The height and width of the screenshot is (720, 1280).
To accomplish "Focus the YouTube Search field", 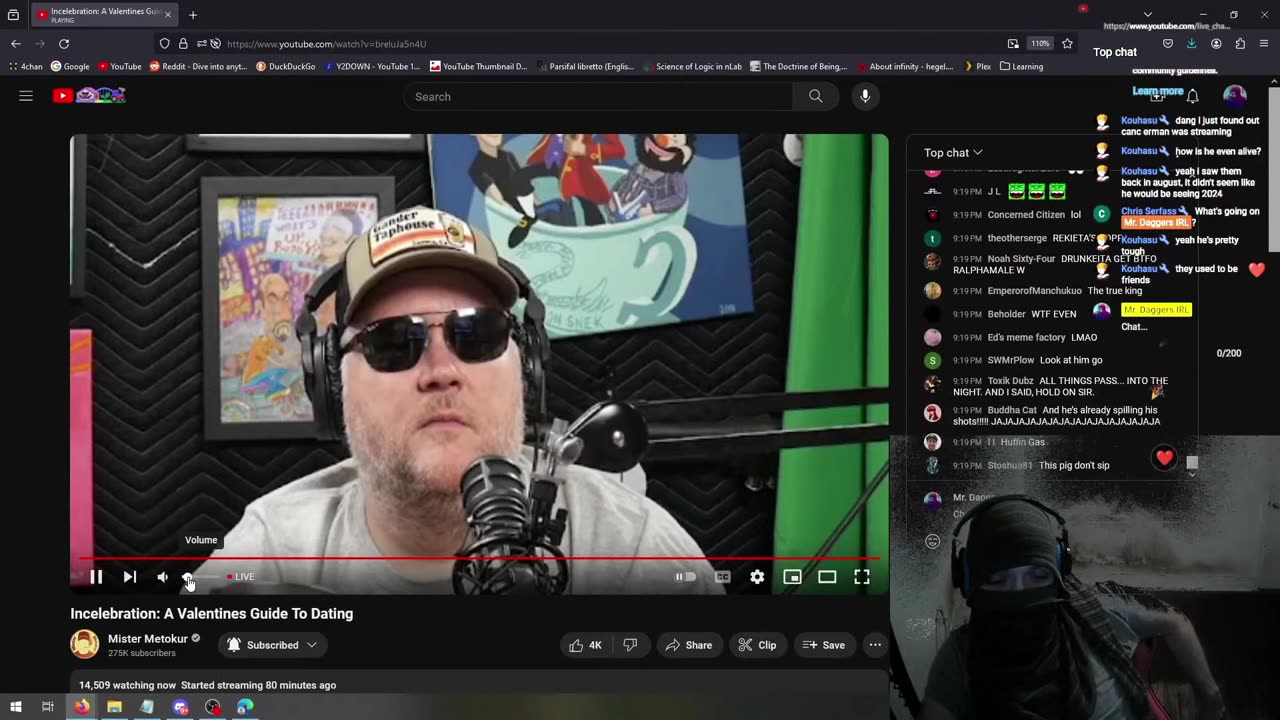I will point(598,97).
